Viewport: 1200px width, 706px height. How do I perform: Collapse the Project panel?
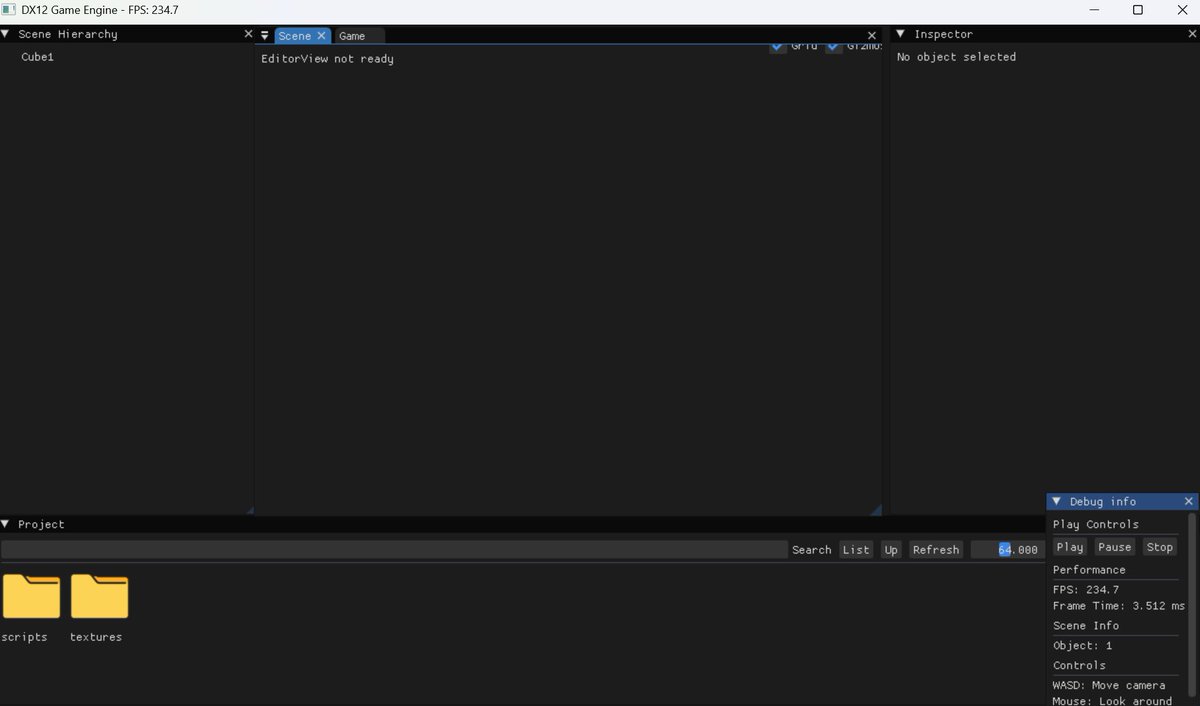point(6,524)
